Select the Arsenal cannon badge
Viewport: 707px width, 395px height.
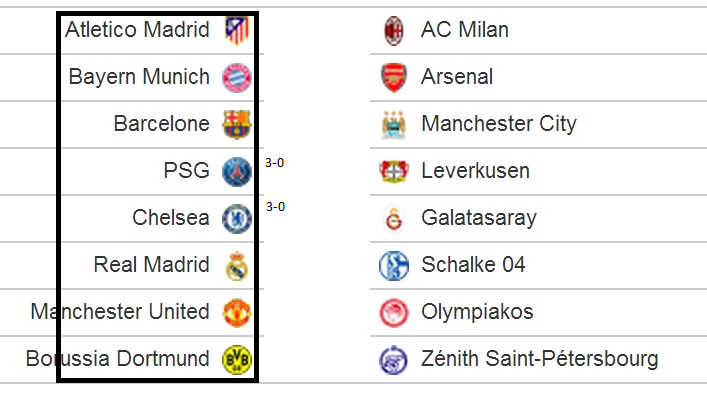pyautogui.click(x=394, y=78)
